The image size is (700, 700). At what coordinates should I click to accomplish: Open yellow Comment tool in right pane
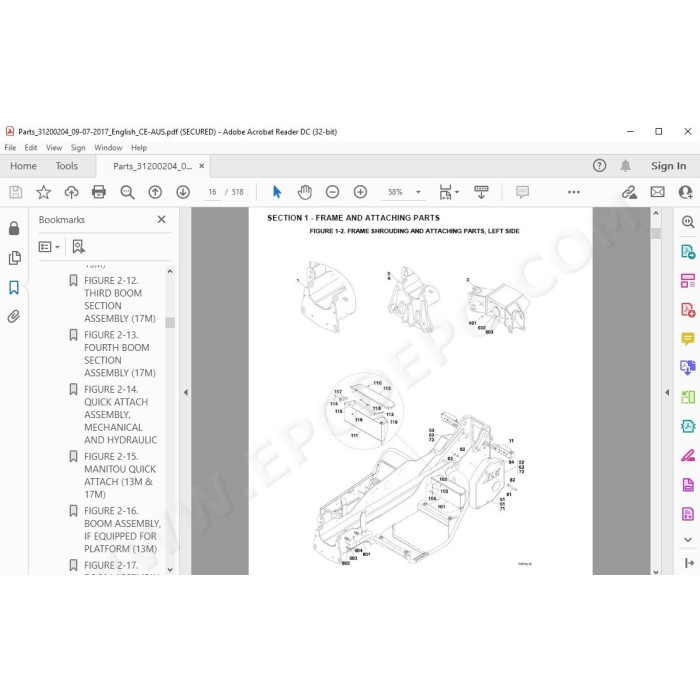click(688, 339)
